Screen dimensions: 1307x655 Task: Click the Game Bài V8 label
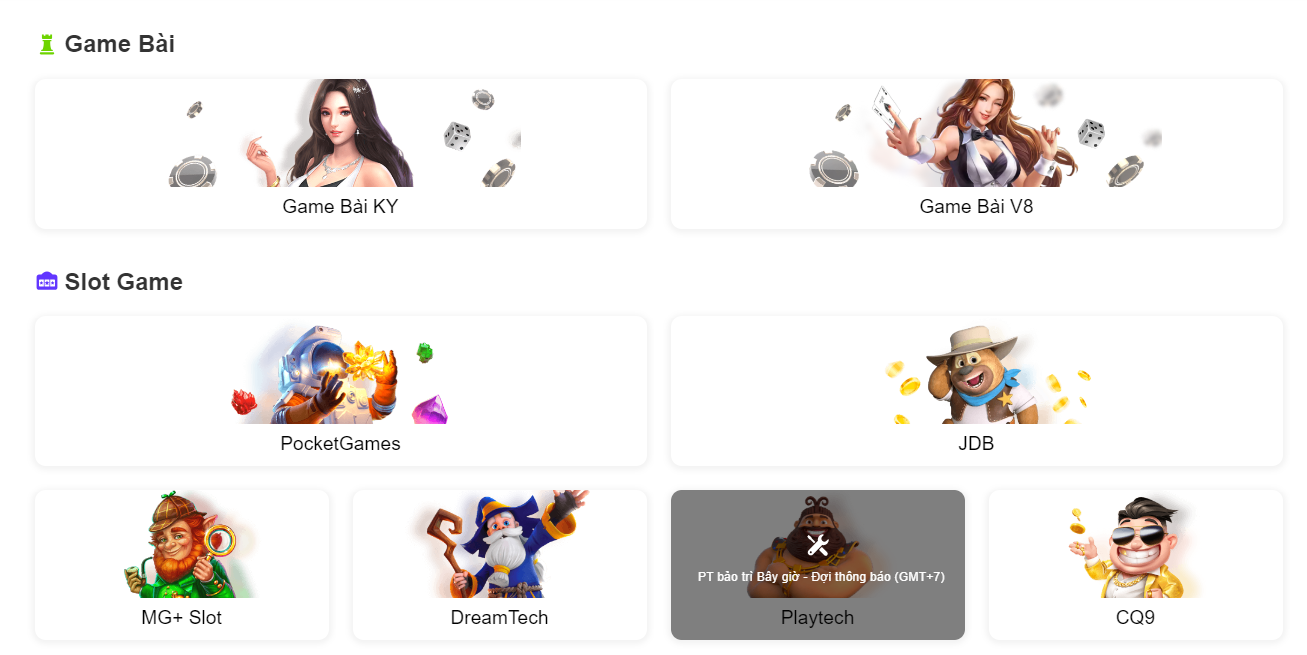pyautogui.click(x=977, y=207)
